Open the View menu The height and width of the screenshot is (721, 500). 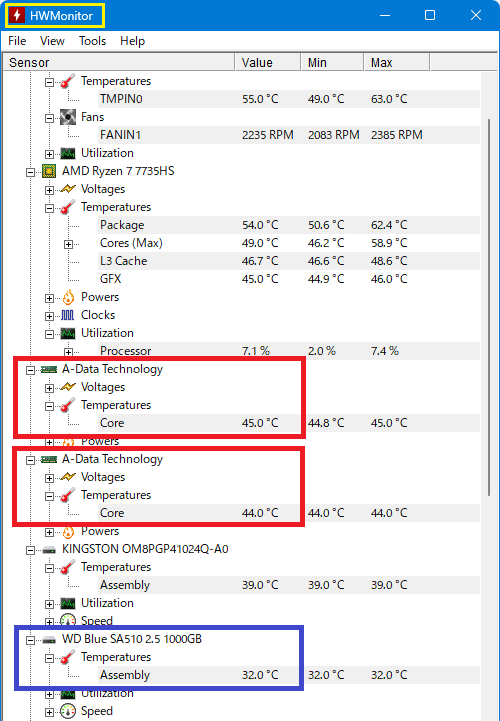click(x=52, y=41)
